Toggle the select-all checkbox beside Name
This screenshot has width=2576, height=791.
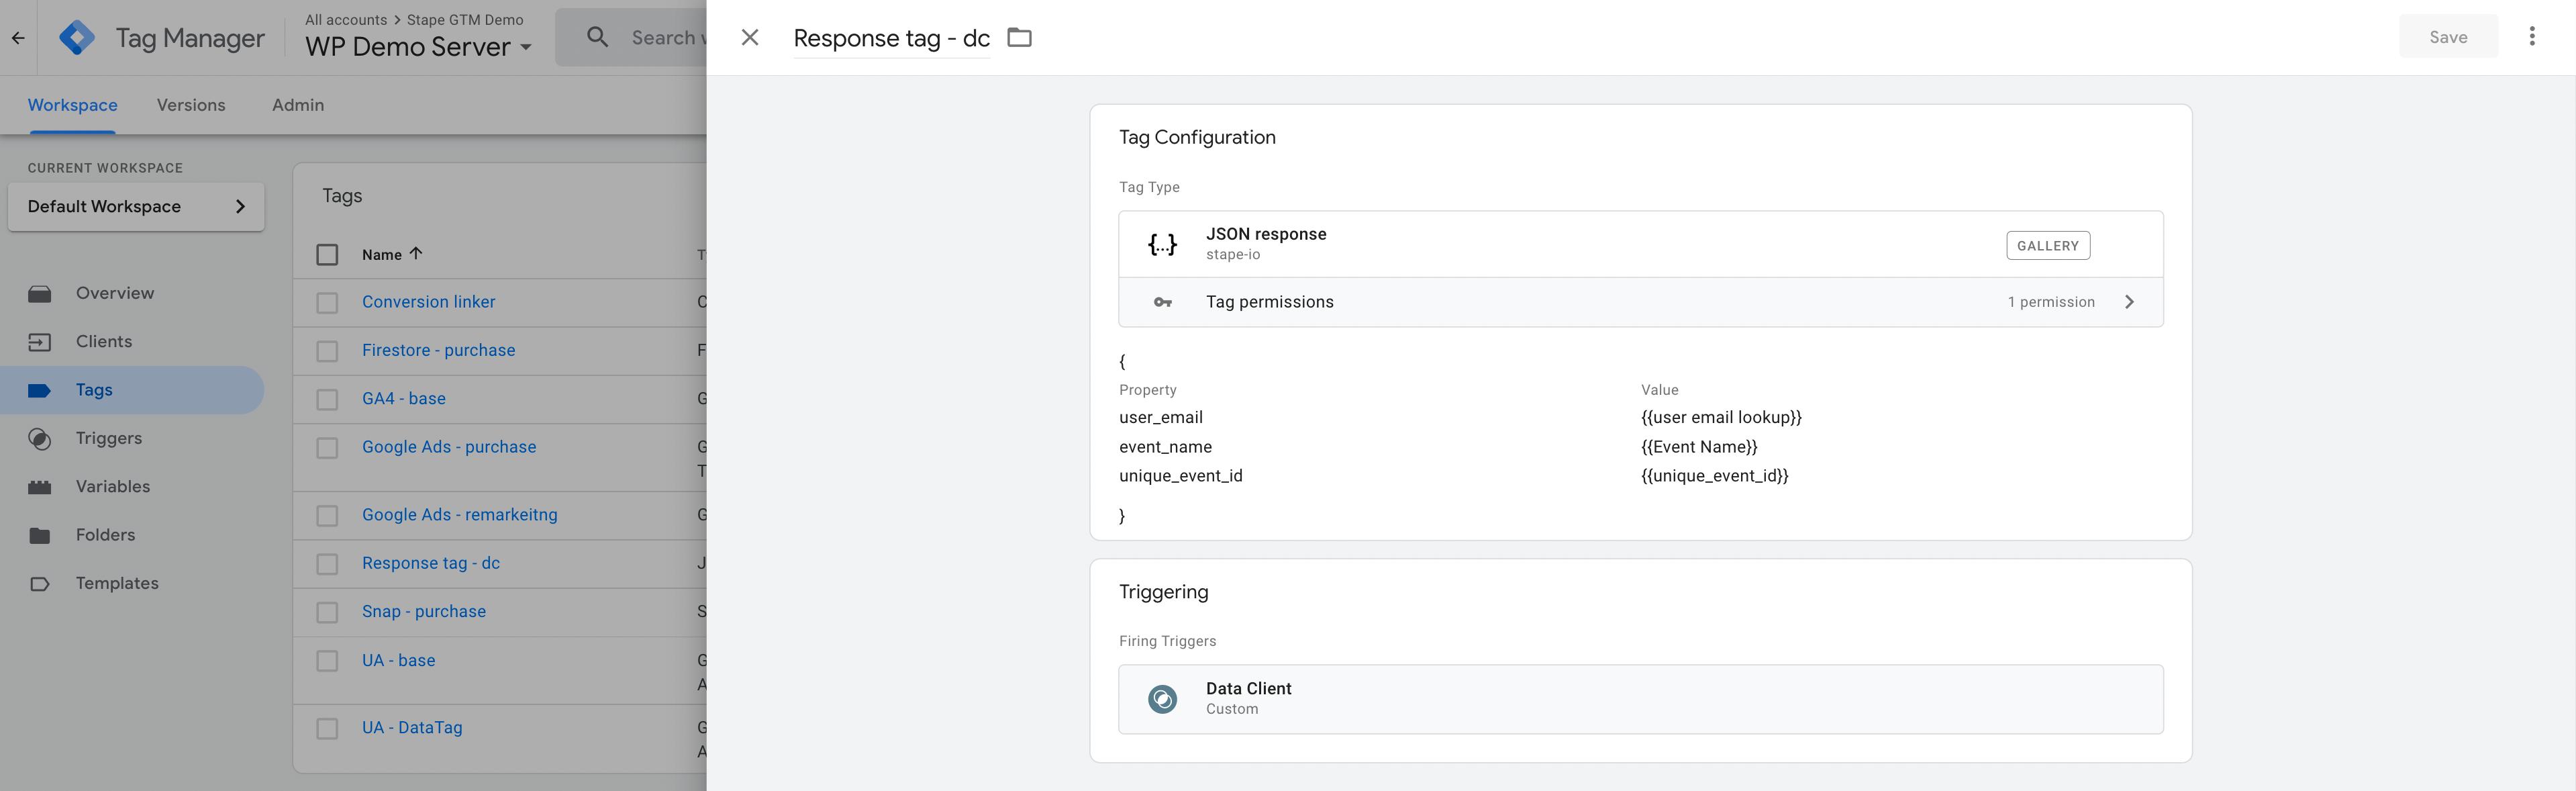[327, 254]
